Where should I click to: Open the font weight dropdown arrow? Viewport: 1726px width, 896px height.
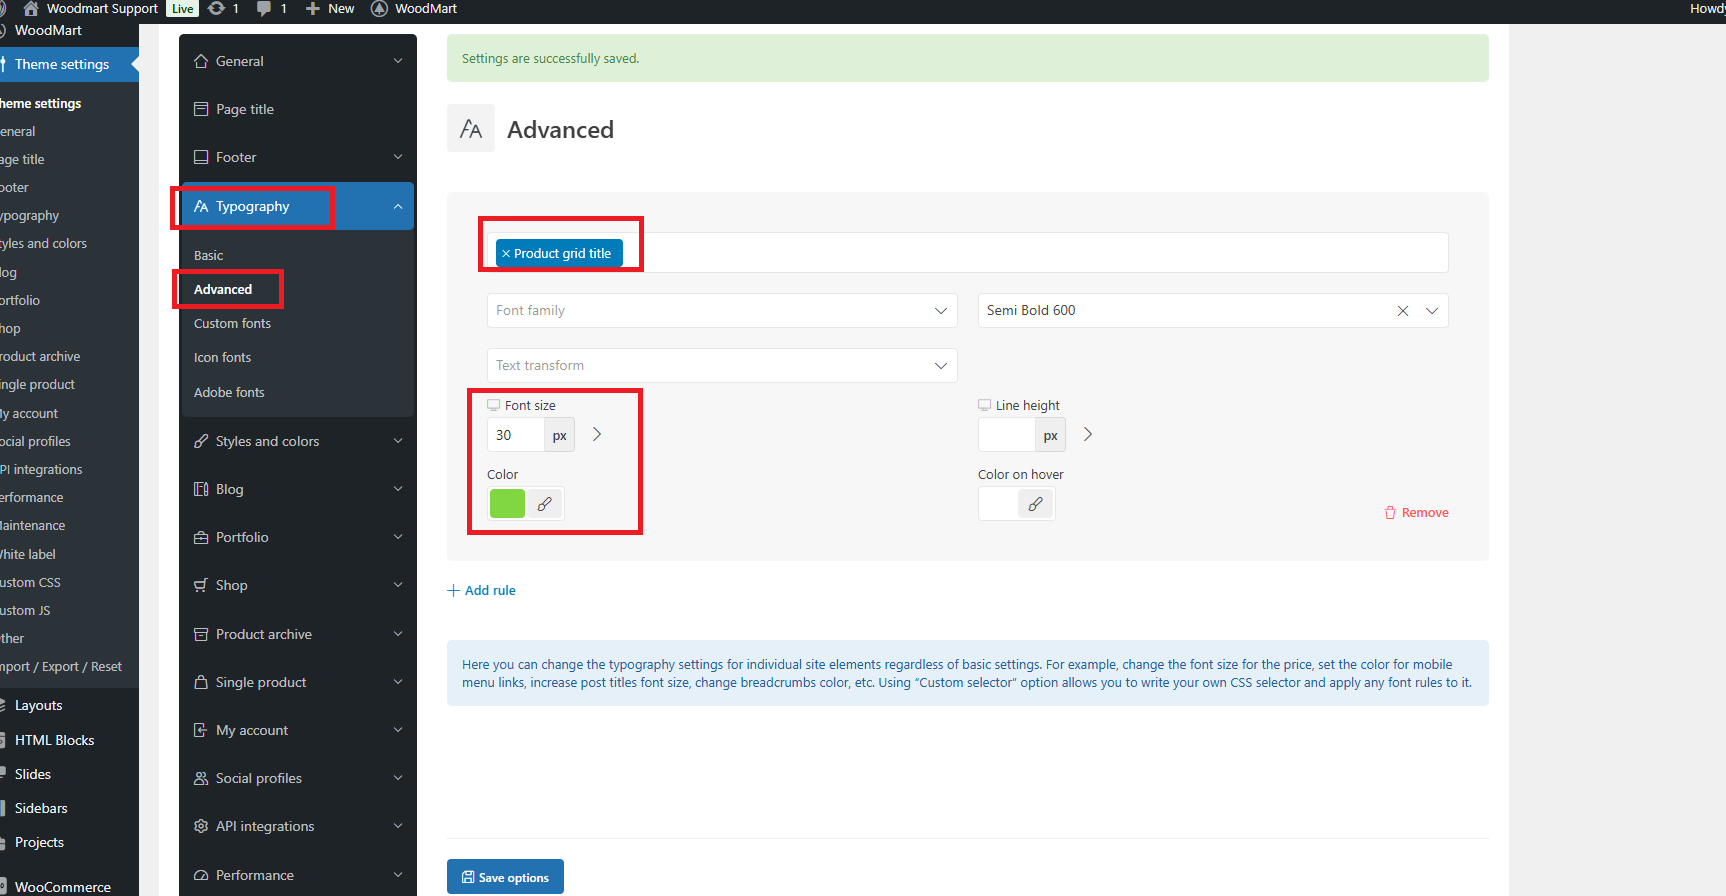(x=1432, y=311)
